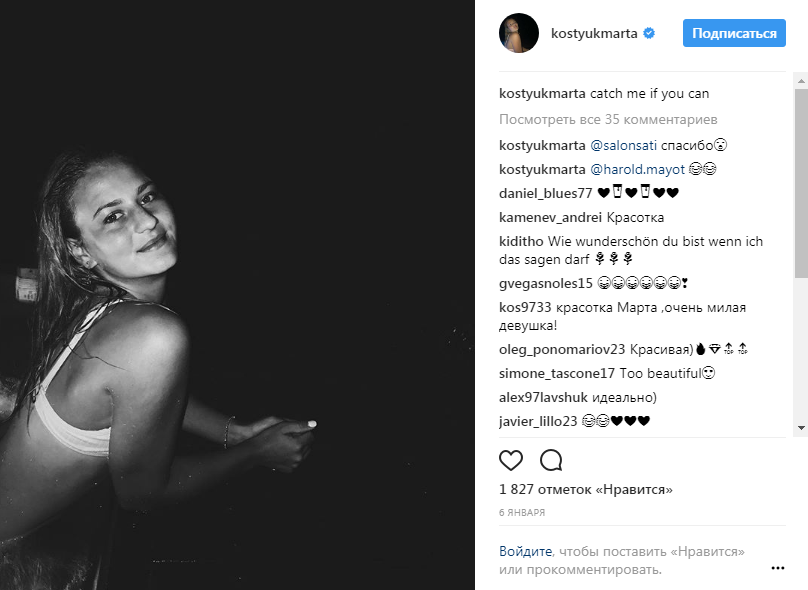Click the Подписаться follow button

(x=734, y=33)
